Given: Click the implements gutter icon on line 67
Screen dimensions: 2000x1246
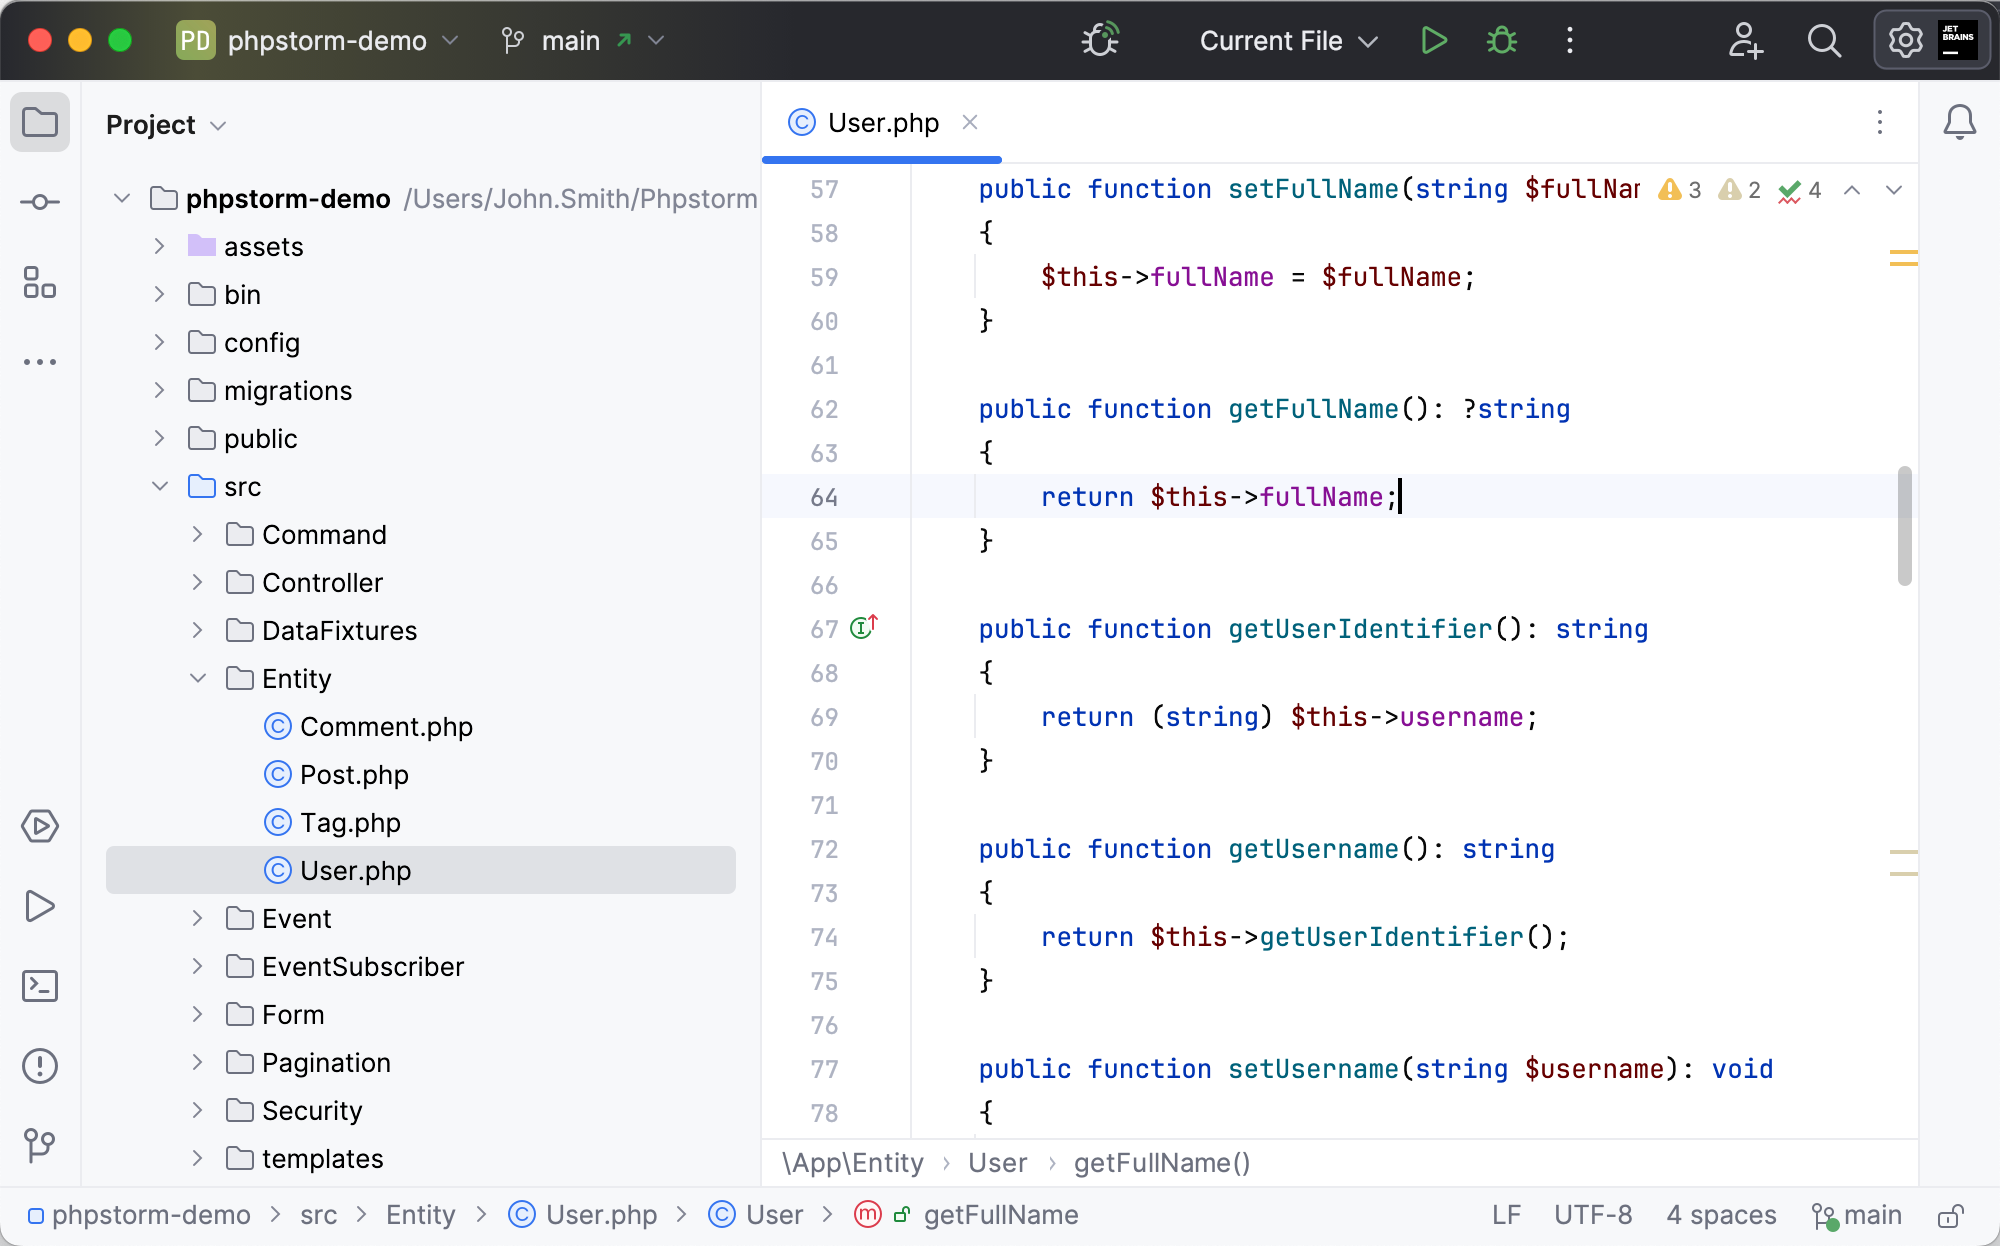Looking at the screenshot, I should pyautogui.click(x=862, y=628).
